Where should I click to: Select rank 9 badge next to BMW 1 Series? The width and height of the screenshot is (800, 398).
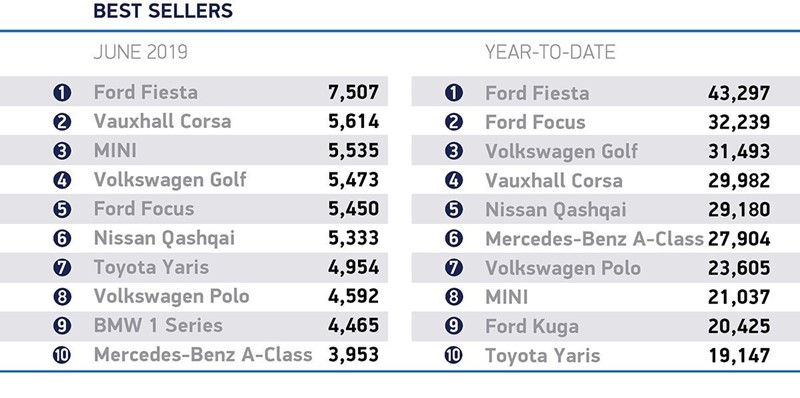(62, 326)
